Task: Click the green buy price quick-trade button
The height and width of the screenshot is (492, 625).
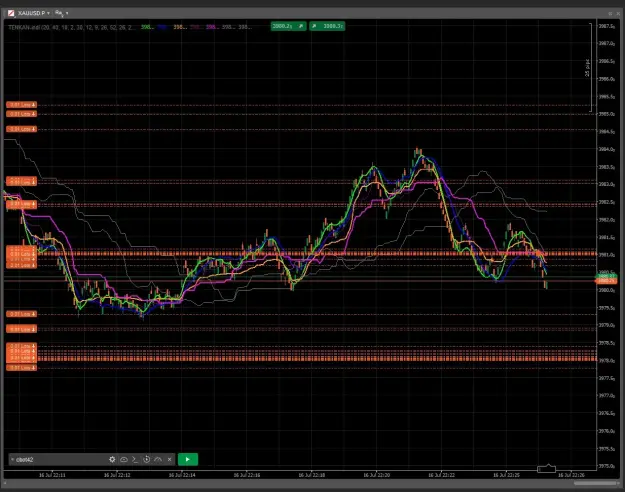Action: [x=327, y=26]
